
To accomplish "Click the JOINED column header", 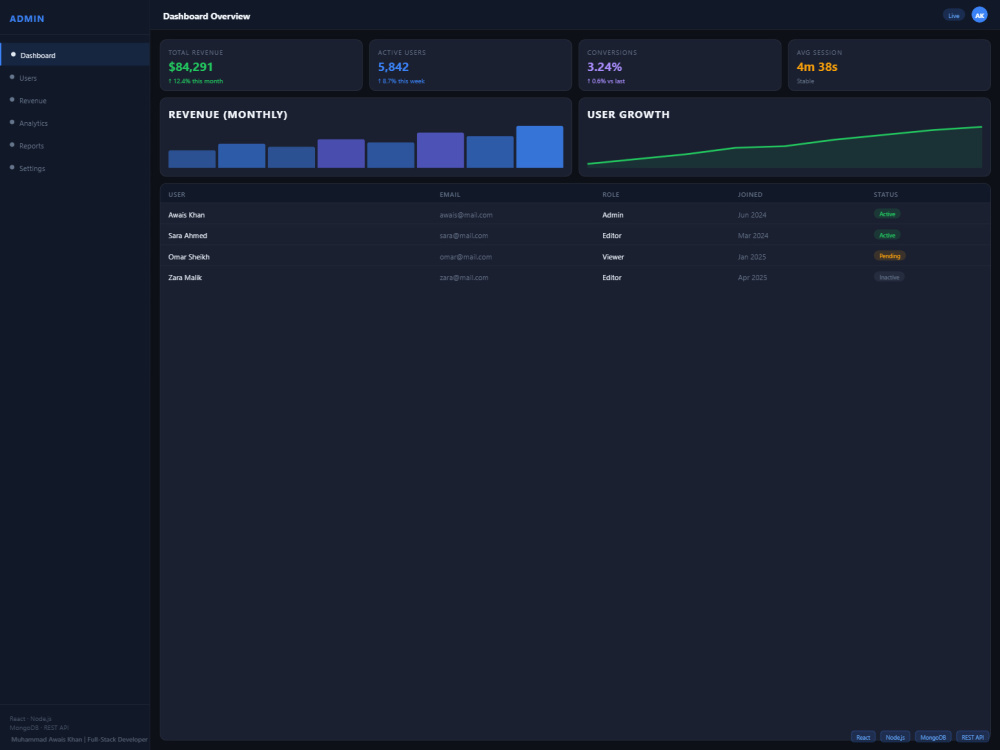I will pos(750,195).
